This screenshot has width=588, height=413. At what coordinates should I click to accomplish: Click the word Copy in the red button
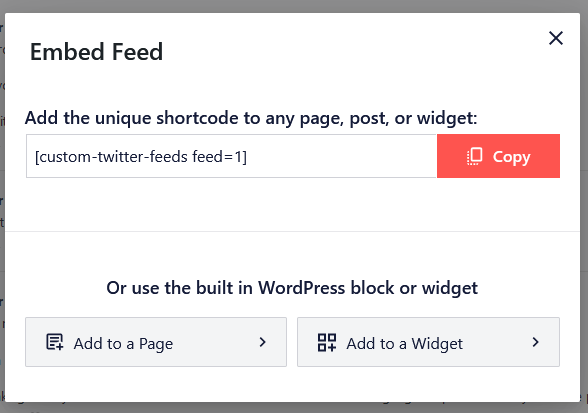(512, 157)
